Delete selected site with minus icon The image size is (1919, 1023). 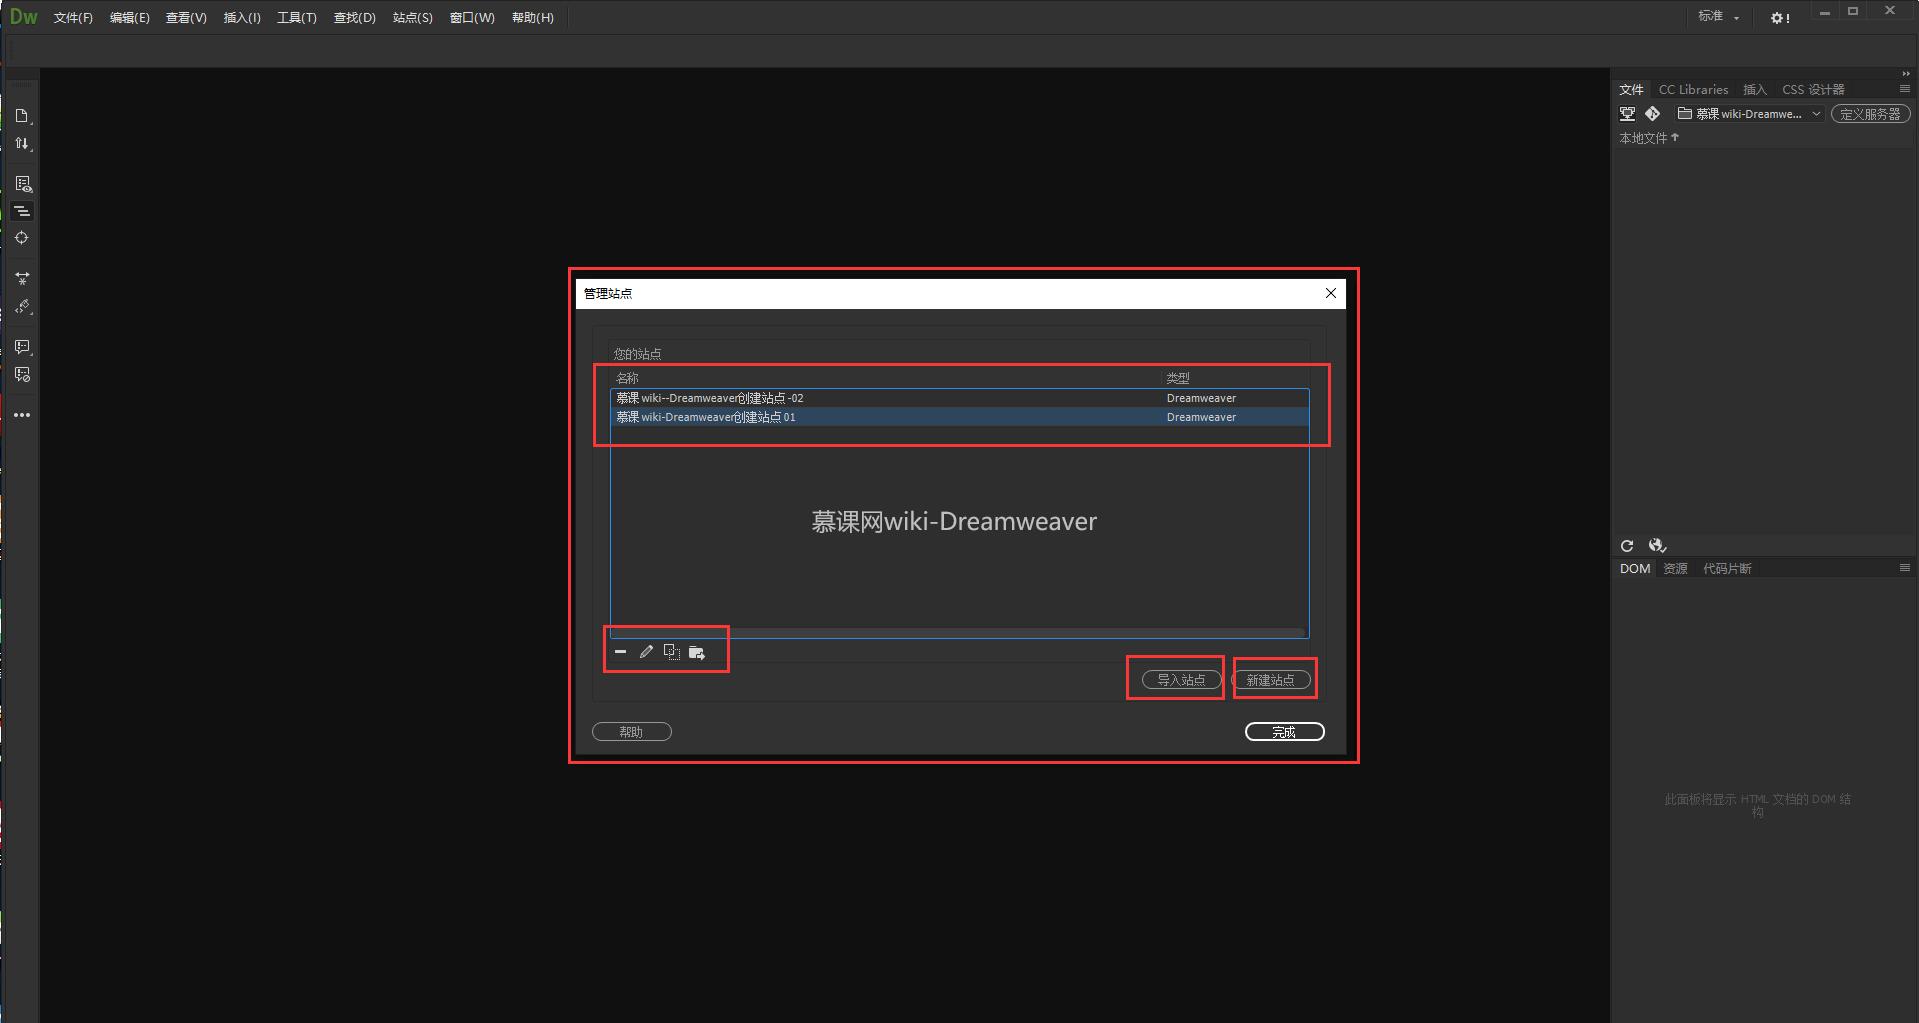[x=621, y=652]
